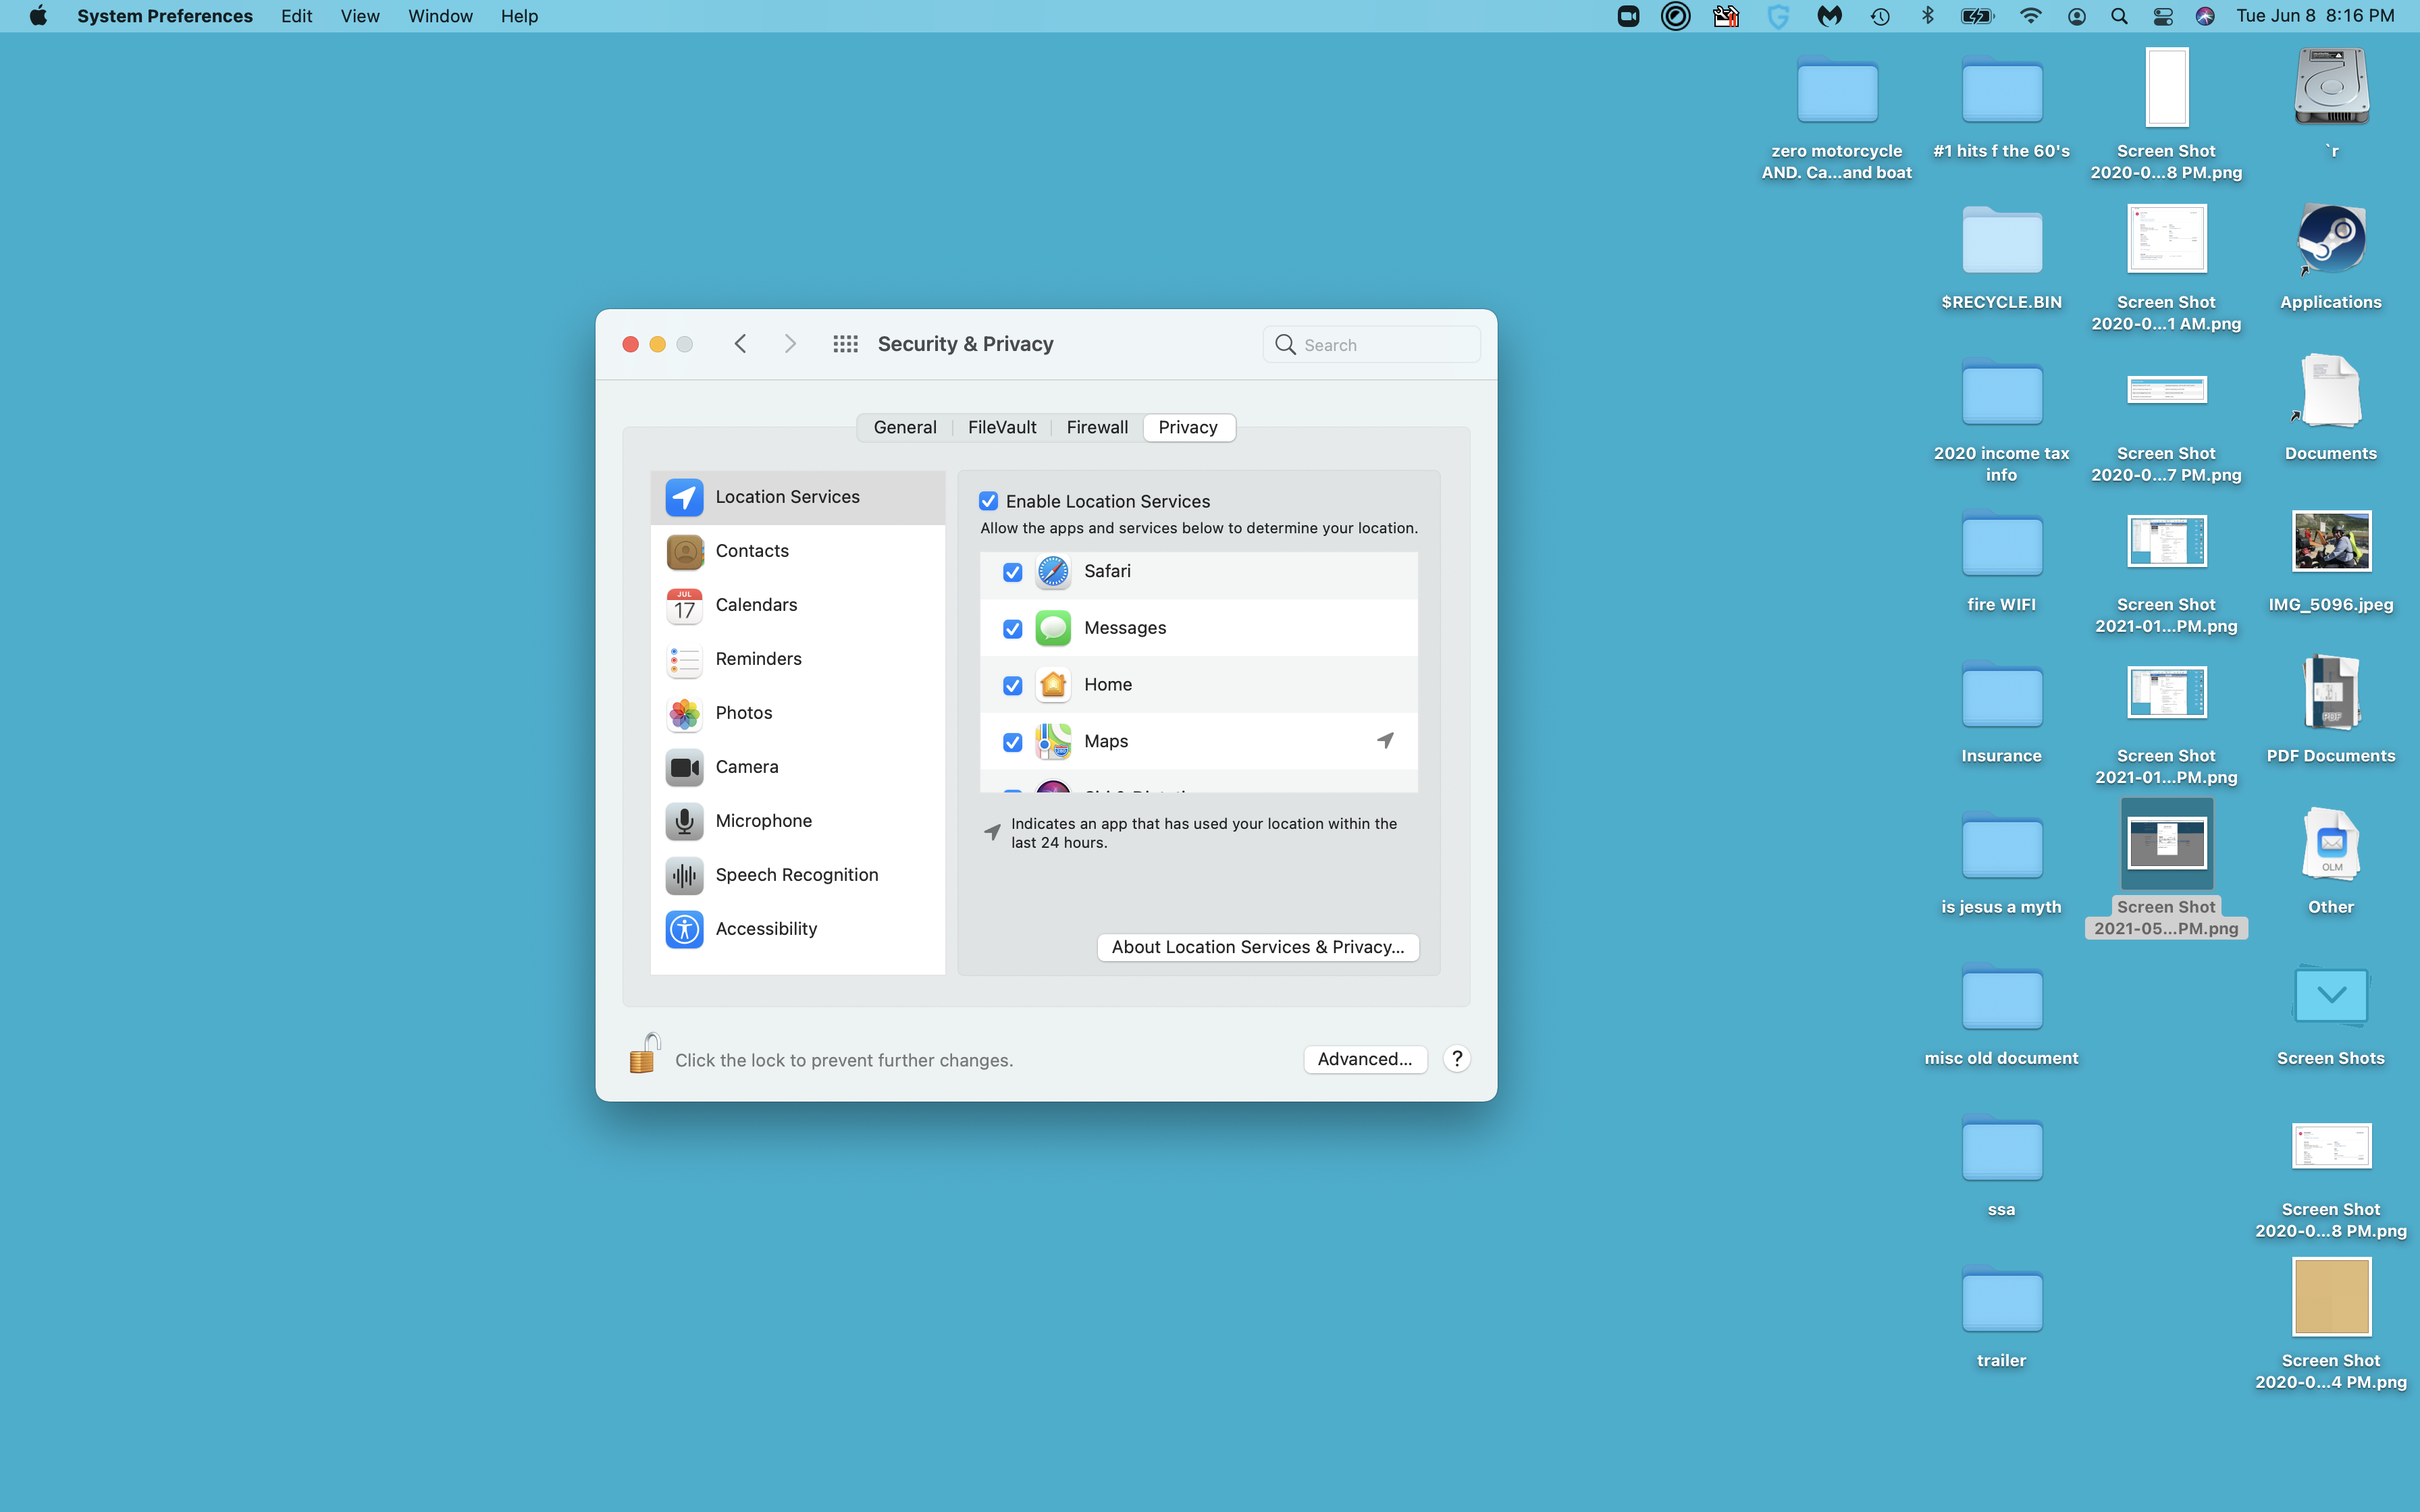Image resolution: width=2420 pixels, height=1512 pixels.
Task: Switch to the Firewall tab
Action: point(1096,427)
